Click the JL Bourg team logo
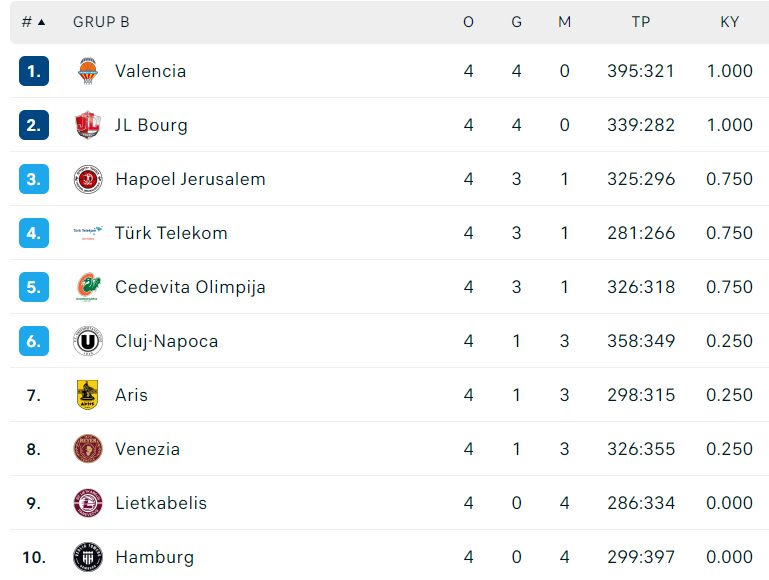The image size is (769, 580). click(88, 125)
